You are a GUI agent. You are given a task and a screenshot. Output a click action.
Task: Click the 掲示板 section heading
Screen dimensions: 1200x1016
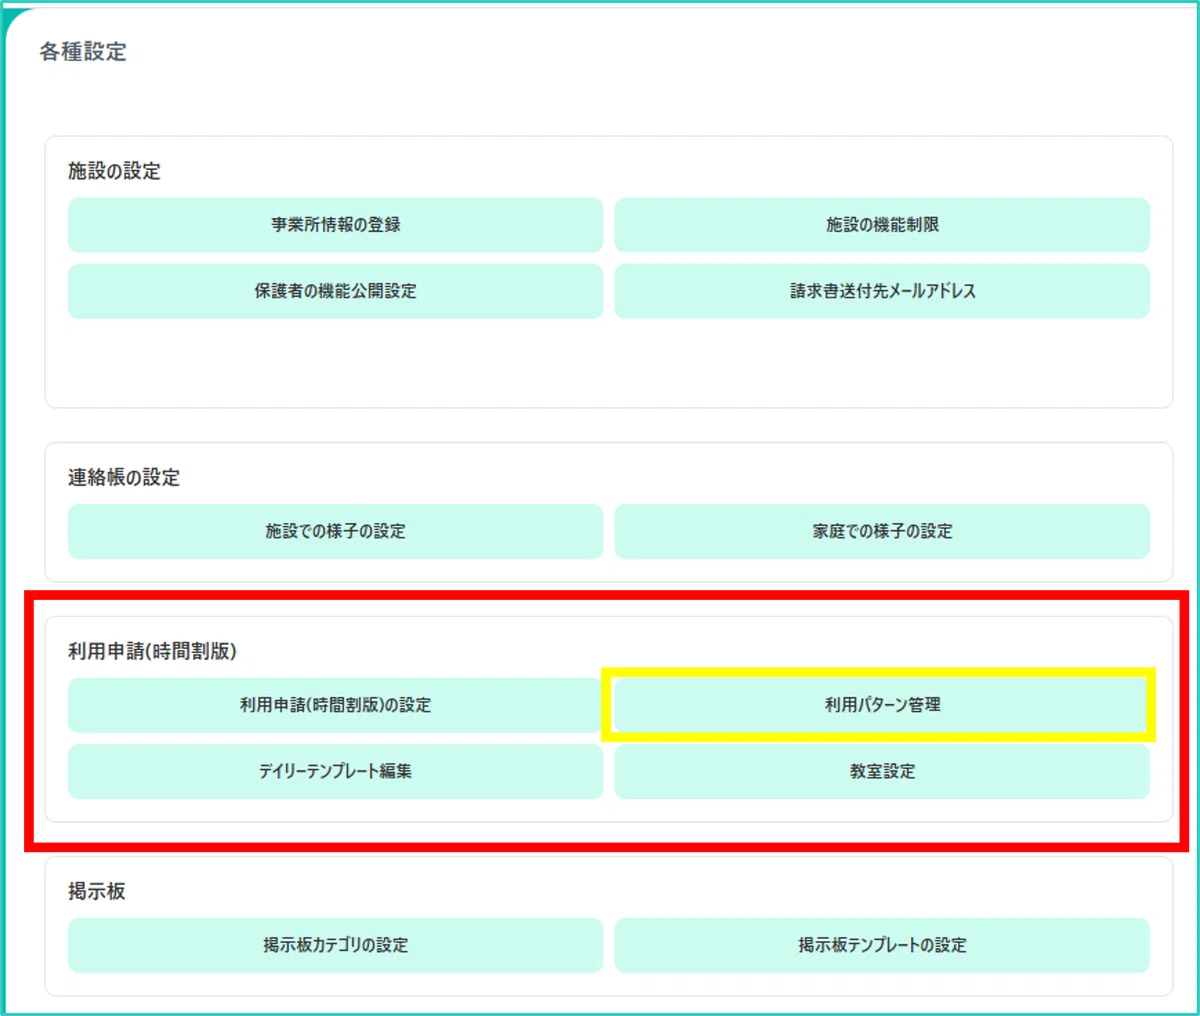click(x=97, y=891)
